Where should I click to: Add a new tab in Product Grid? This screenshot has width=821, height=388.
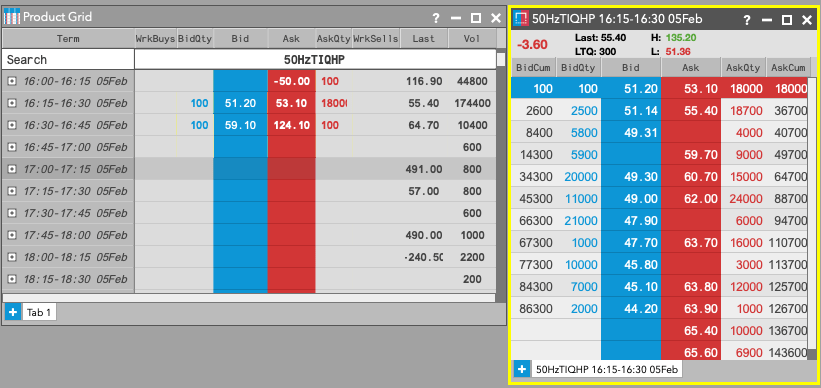13,313
